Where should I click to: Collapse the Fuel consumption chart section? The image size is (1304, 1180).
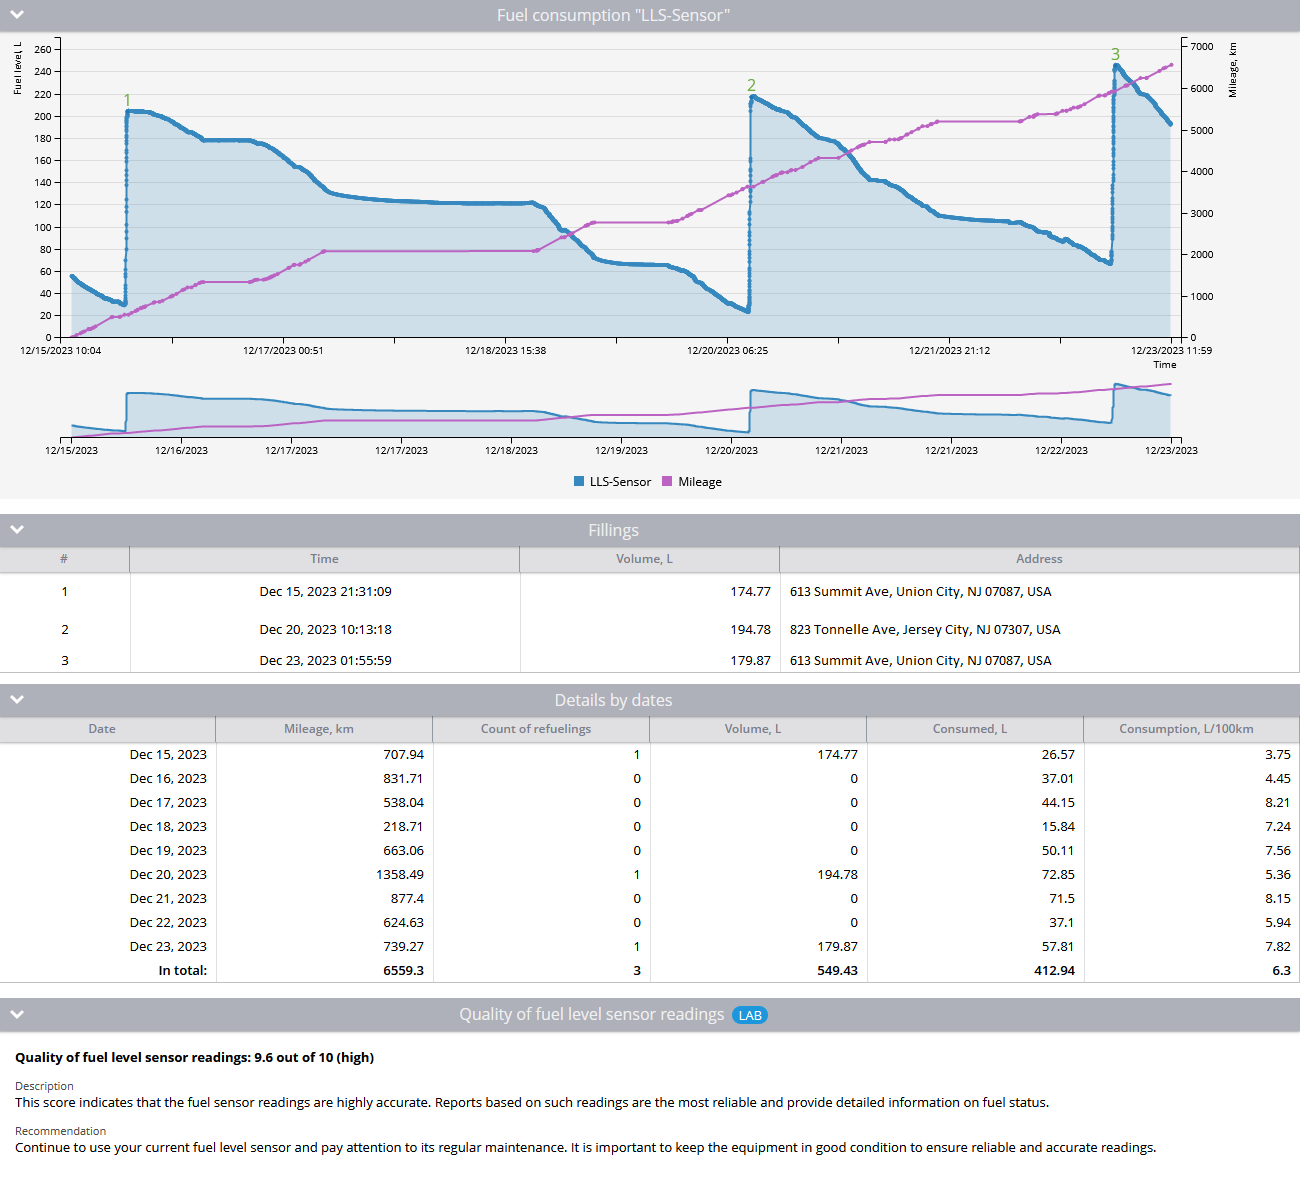(x=17, y=15)
